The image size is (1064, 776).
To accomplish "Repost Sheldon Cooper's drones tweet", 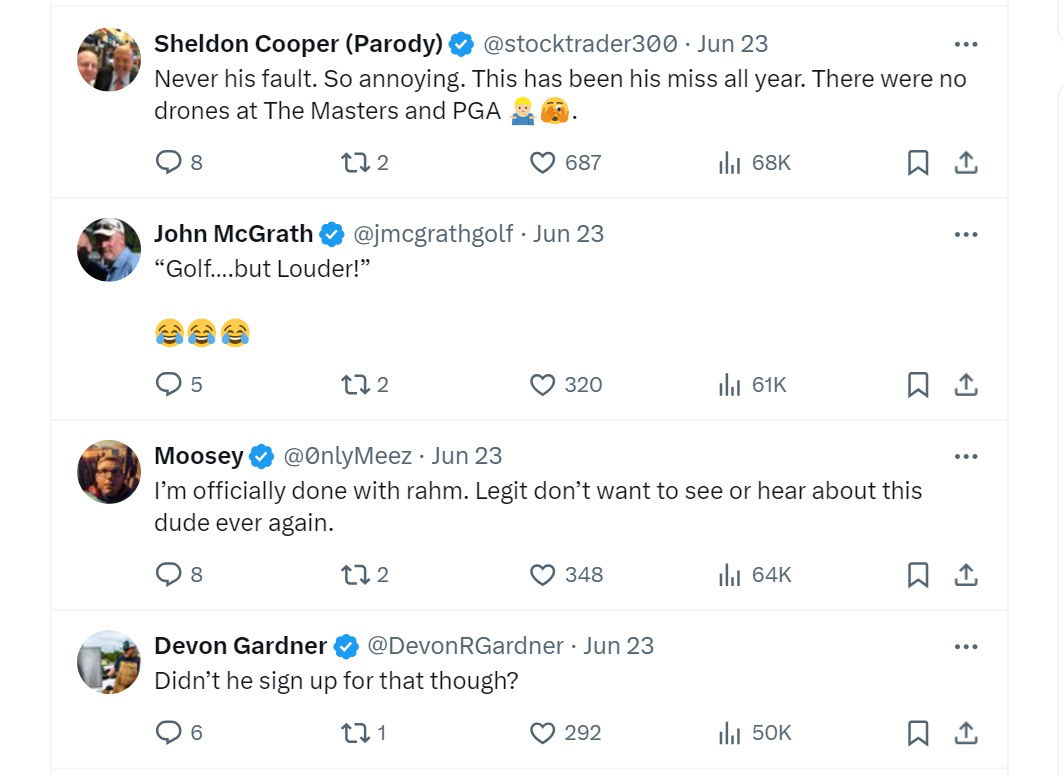I will pos(353,162).
